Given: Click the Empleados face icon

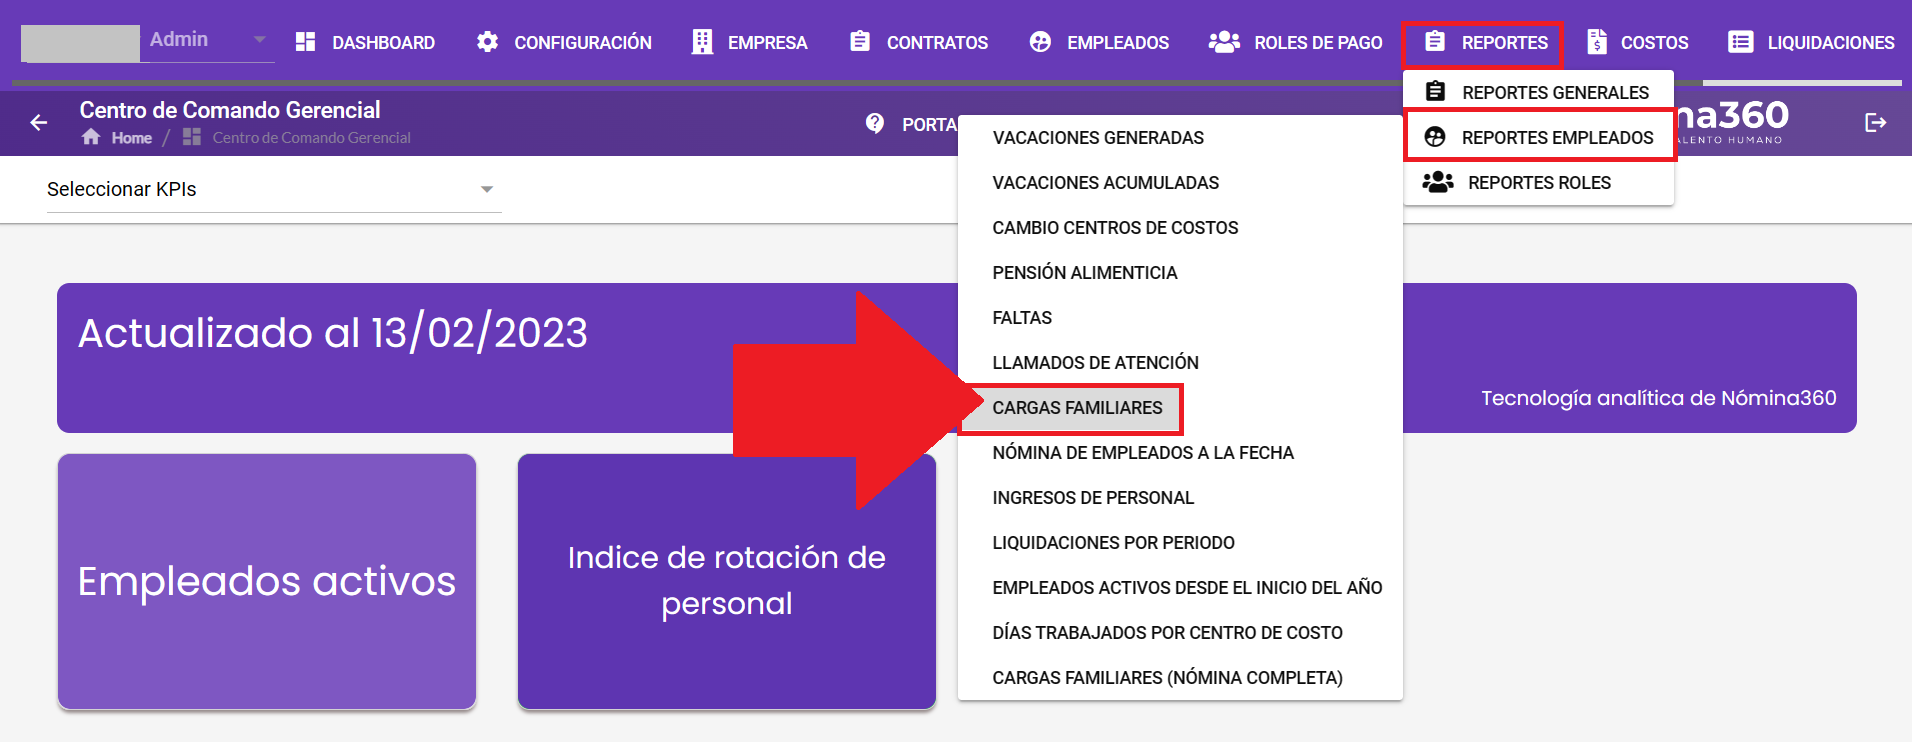Looking at the screenshot, I should [1040, 42].
